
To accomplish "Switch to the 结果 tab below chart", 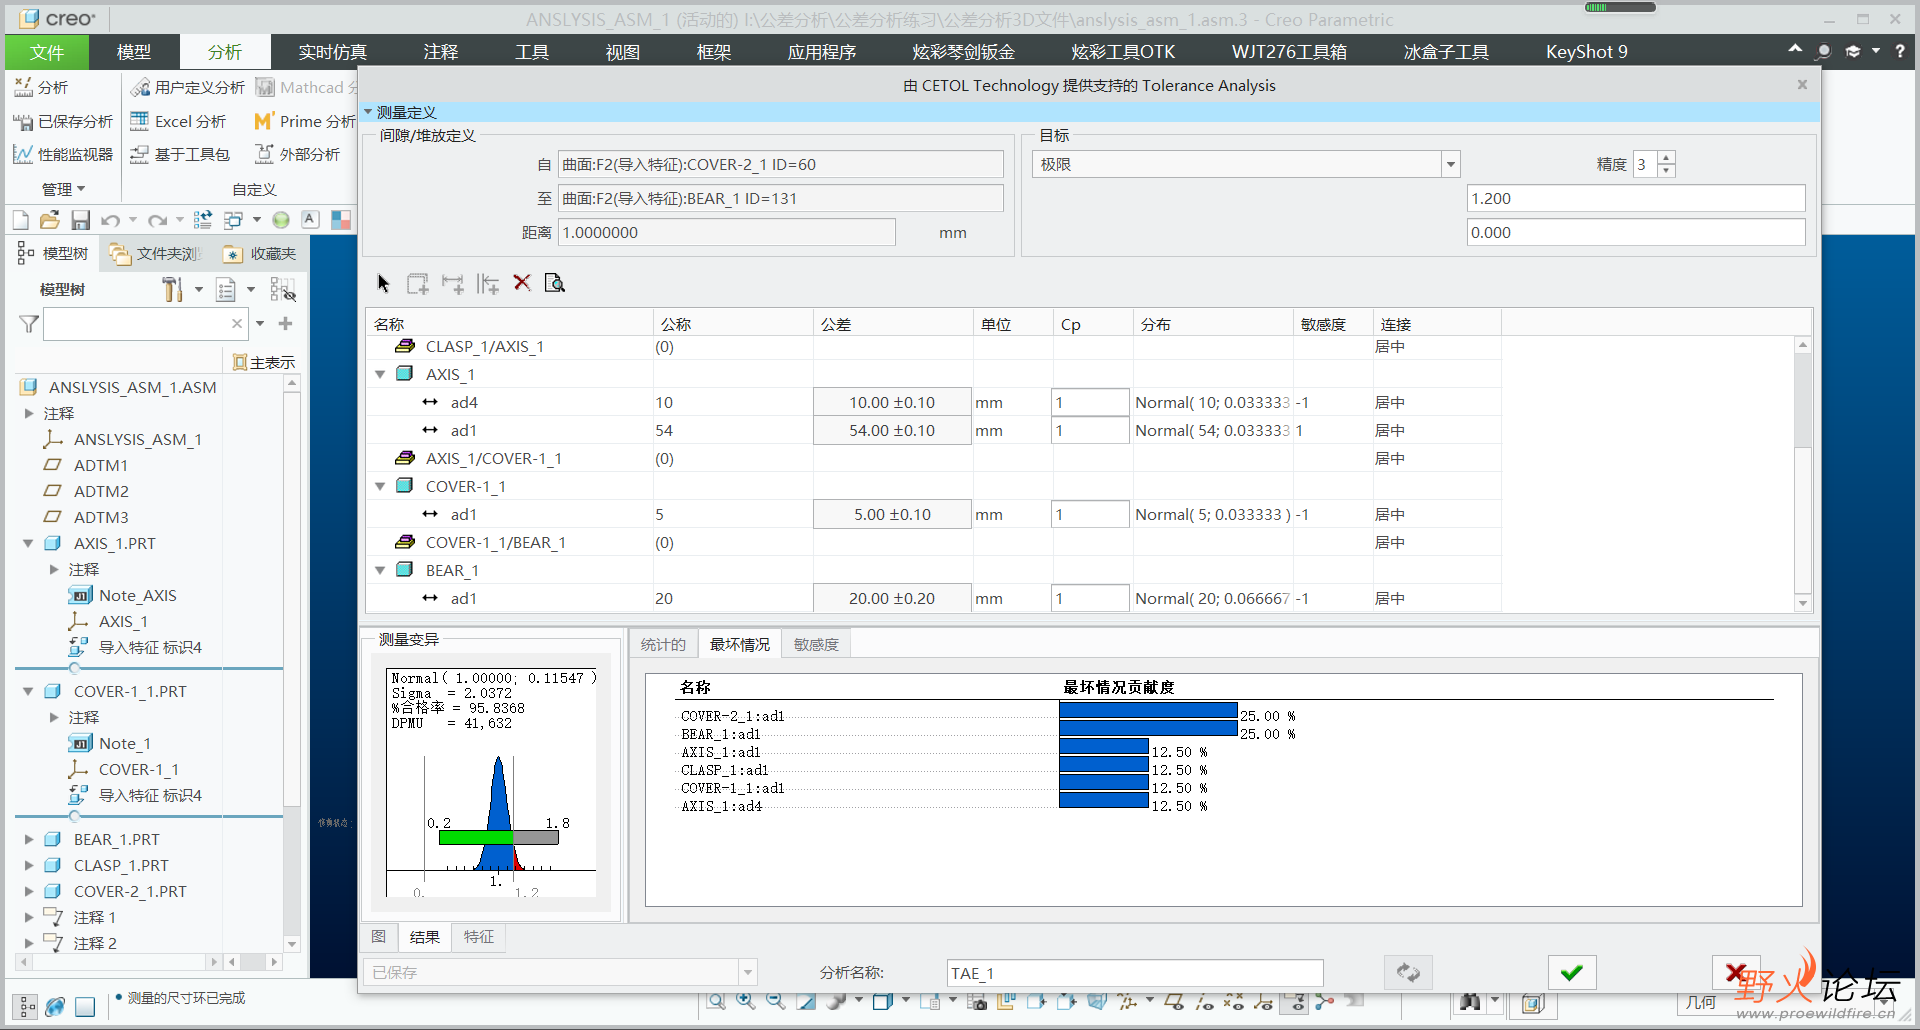I will pos(425,937).
